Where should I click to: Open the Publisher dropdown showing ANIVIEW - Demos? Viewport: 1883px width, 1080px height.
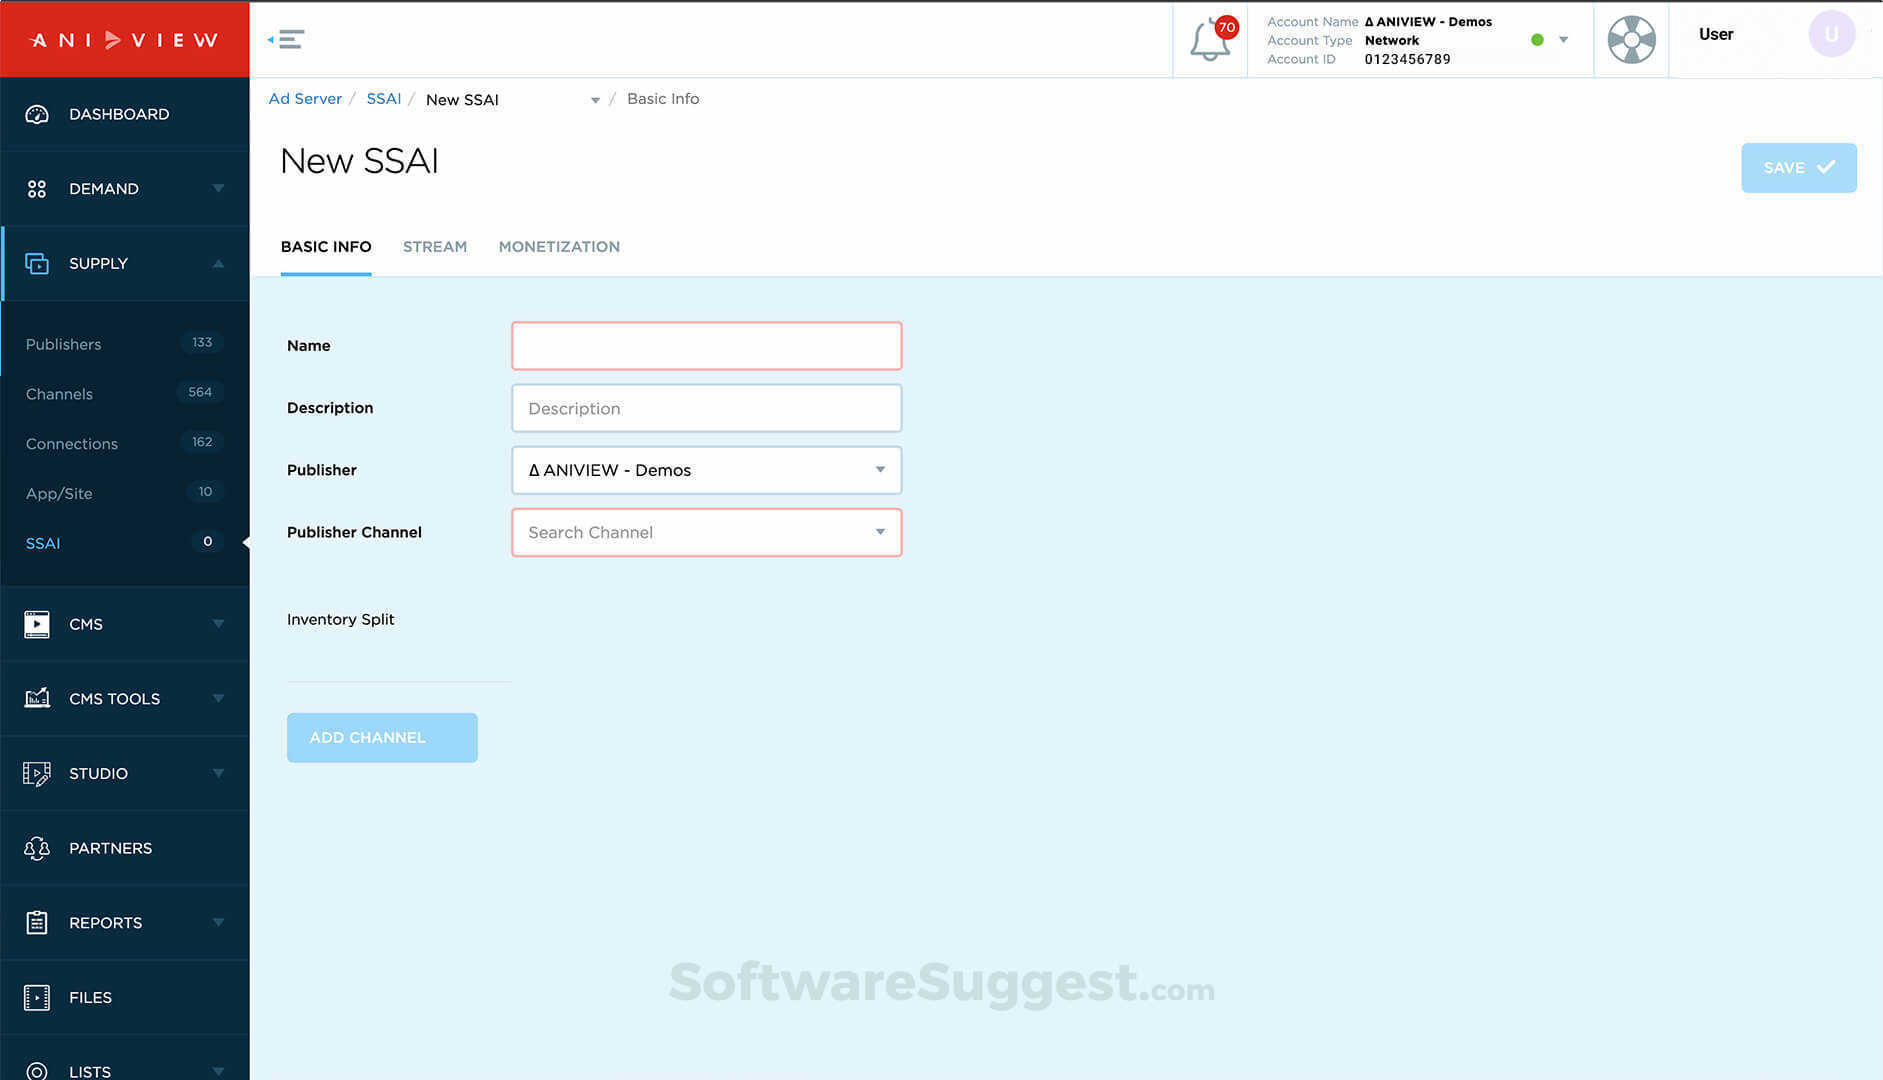[x=705, y=470]
